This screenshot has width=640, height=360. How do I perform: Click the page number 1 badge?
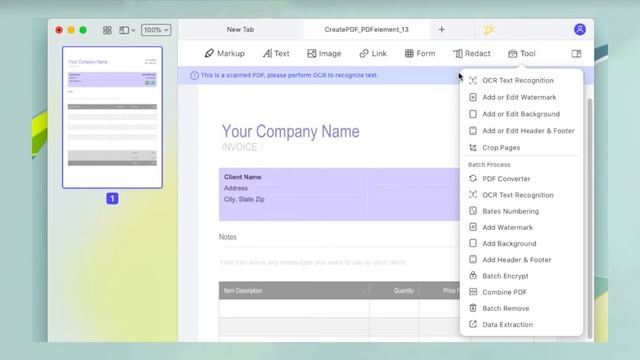[112, 198]
